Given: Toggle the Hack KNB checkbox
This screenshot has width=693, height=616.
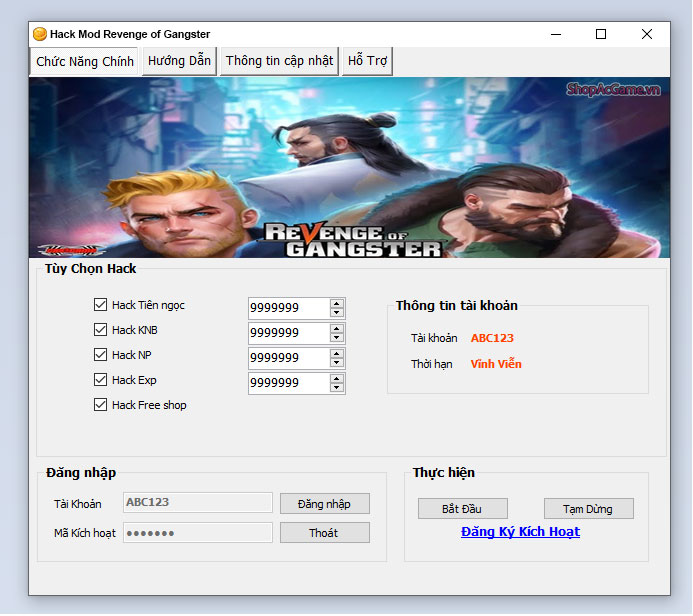Looking at the screenshot, I should click(100, 330).
